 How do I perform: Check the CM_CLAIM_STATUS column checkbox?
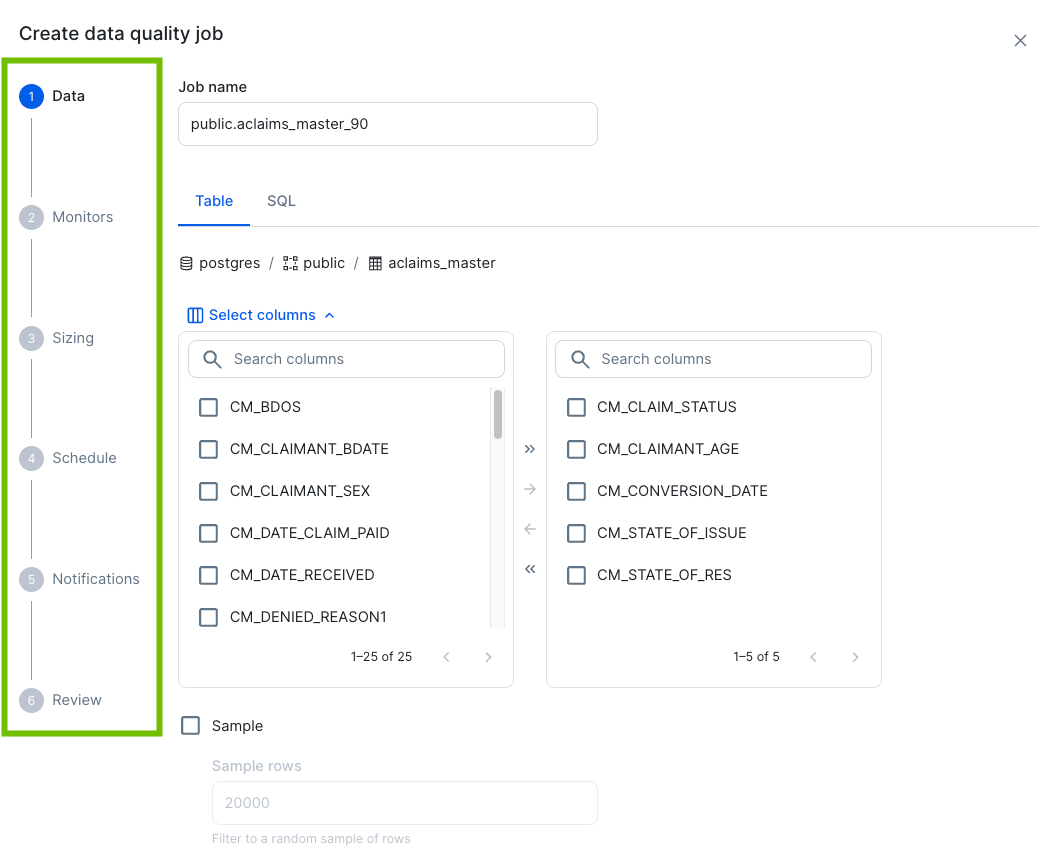(x=576, y=407)
